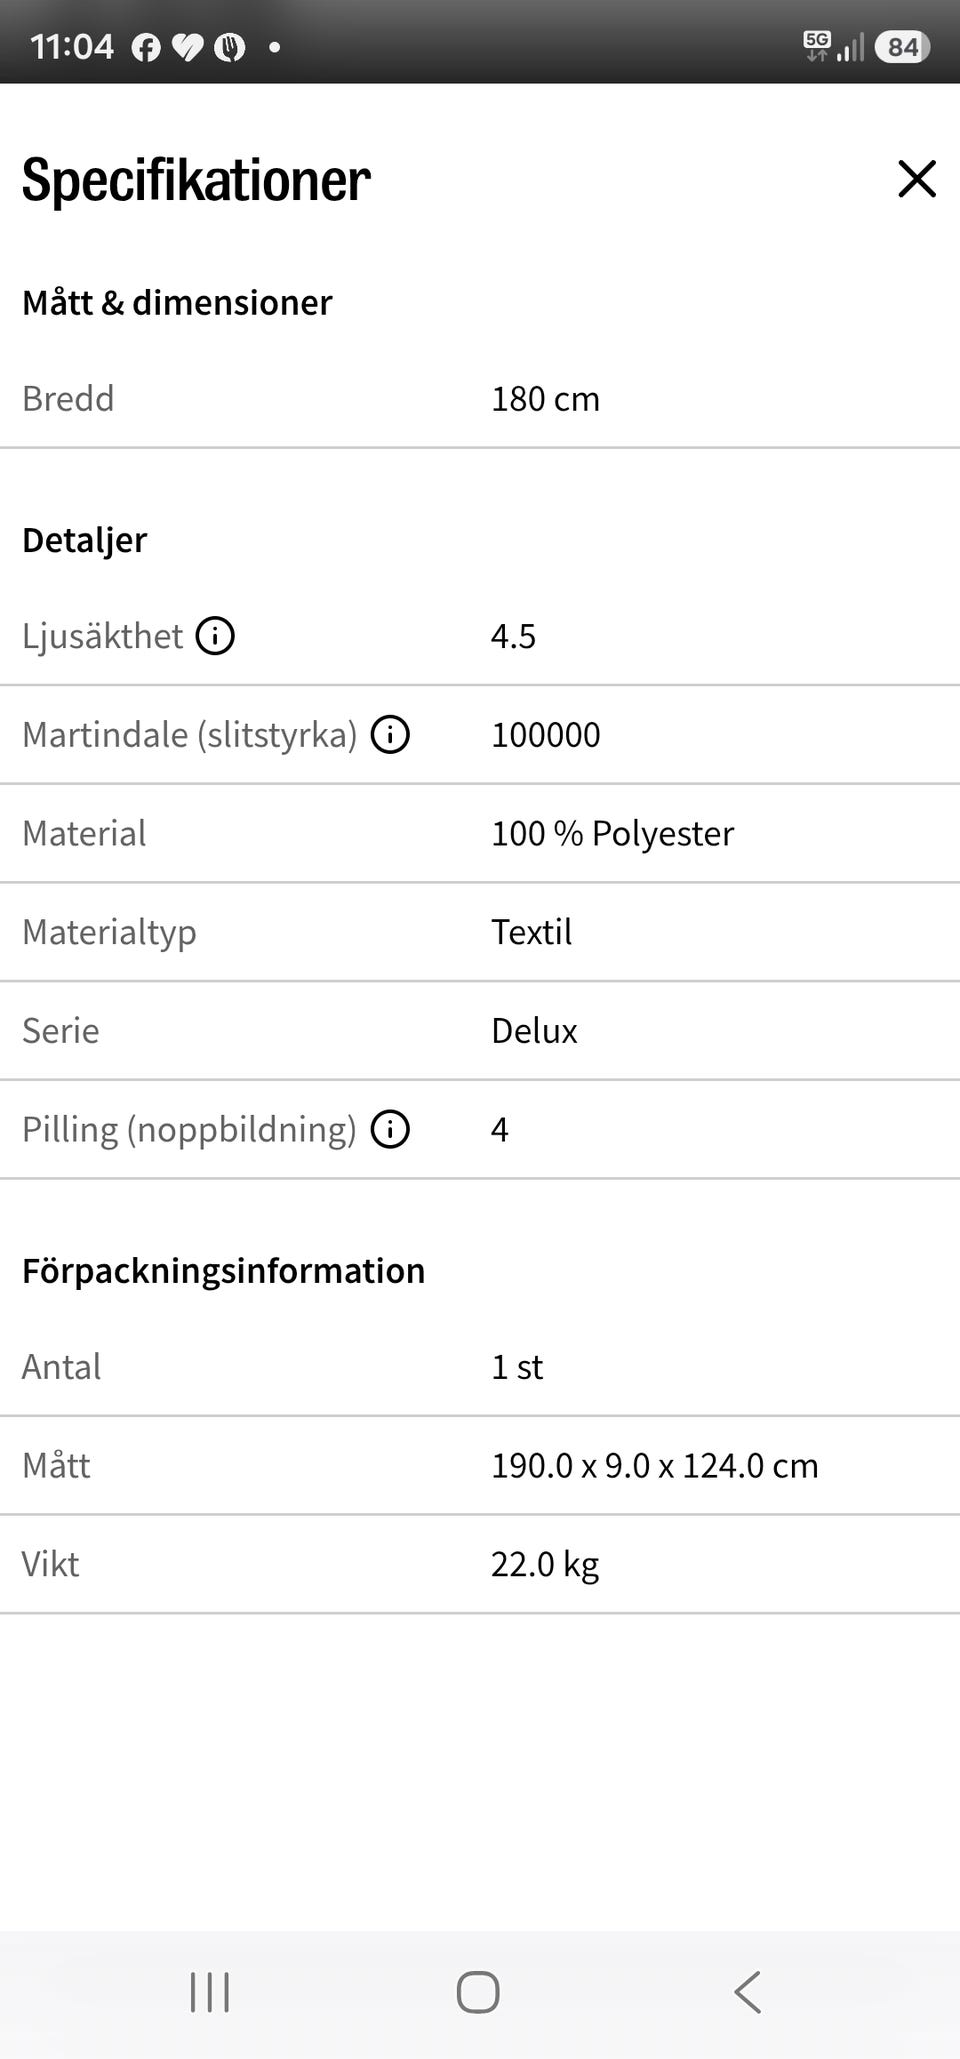This screenshot has width=960, height=2059.
Task: Select the Bredd 180 cm row
Action: pyautogui.click(x=480, y=399)
